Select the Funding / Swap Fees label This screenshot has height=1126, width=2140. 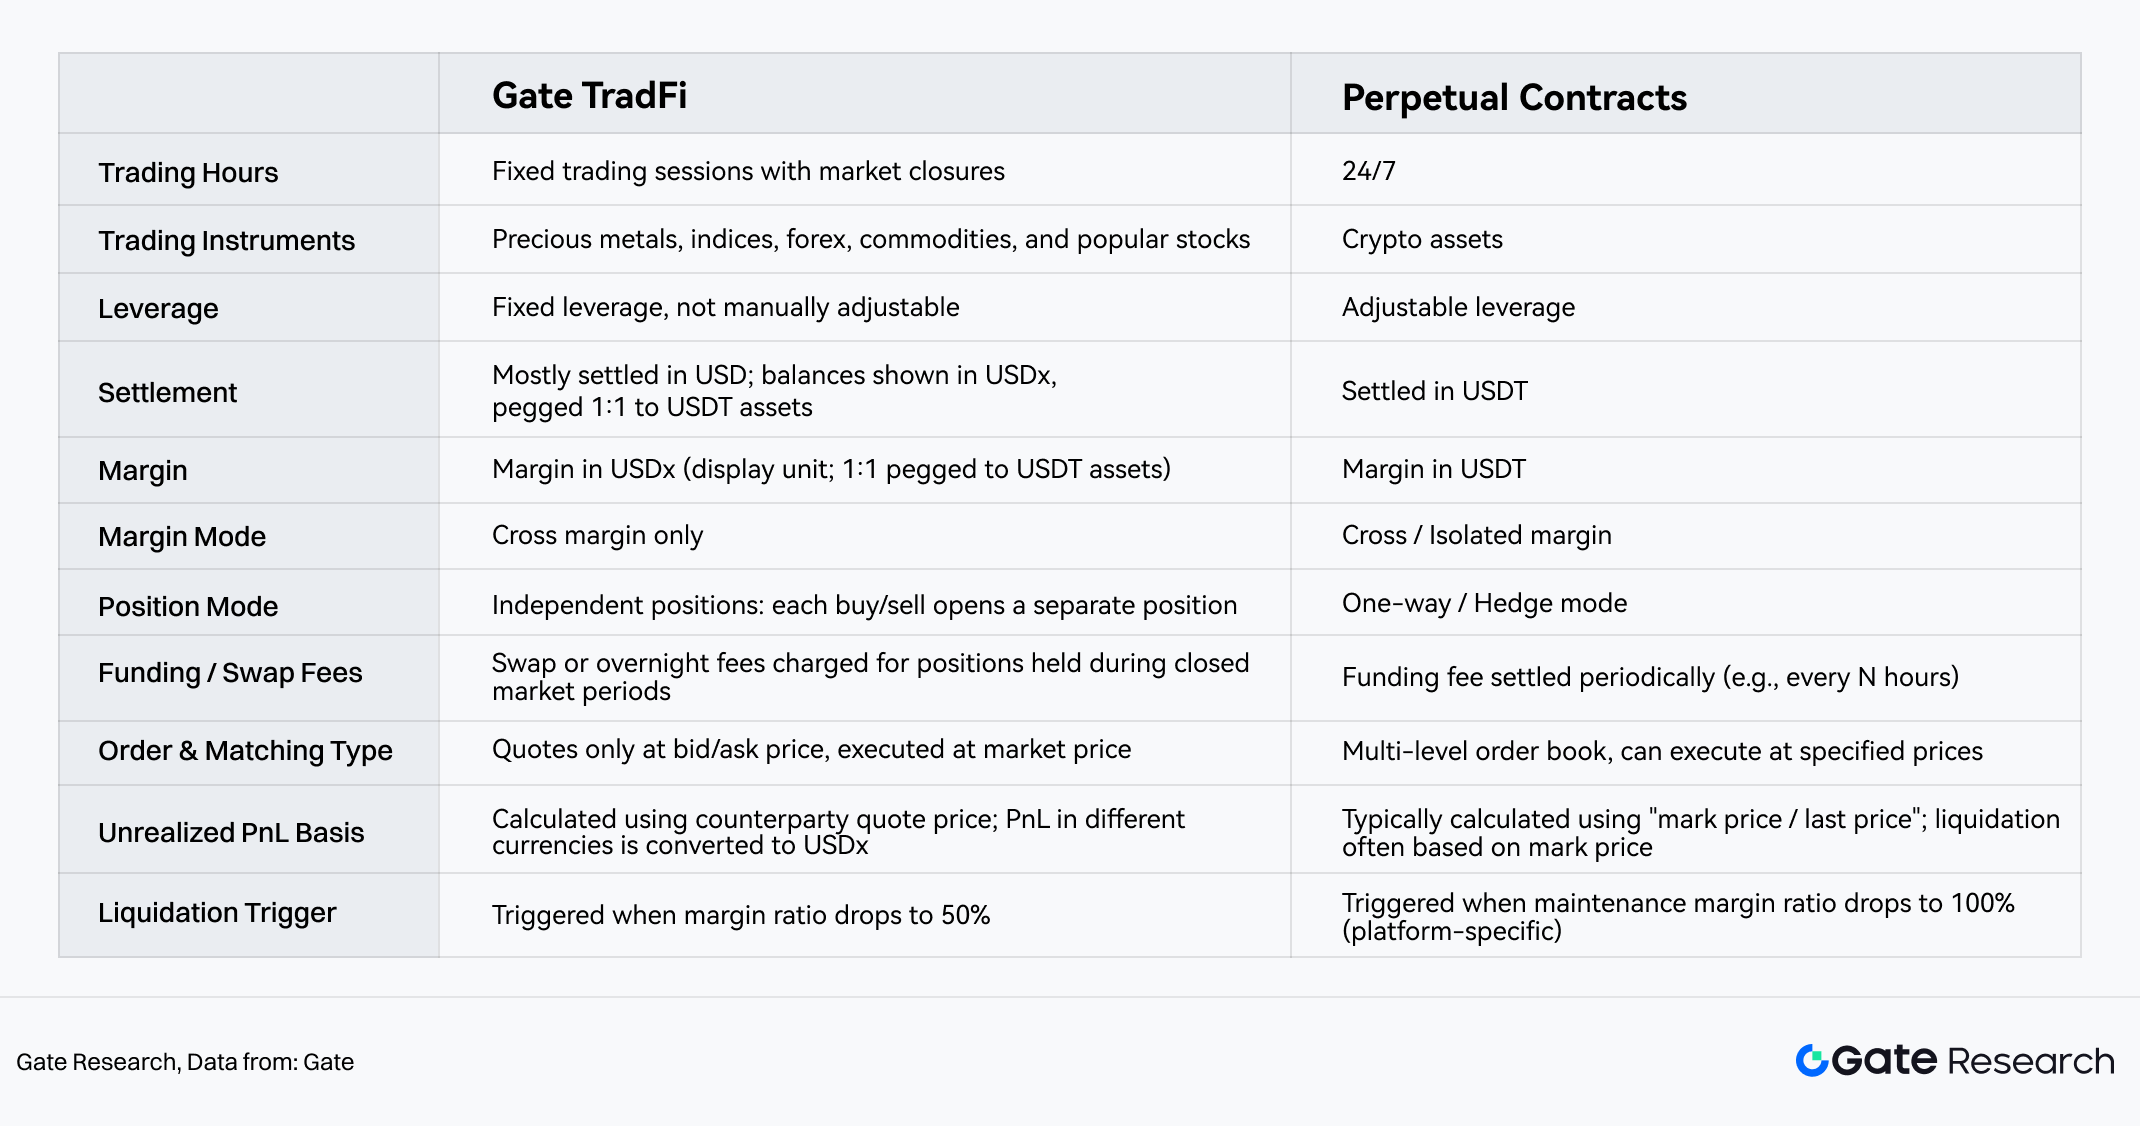[230, 673]
